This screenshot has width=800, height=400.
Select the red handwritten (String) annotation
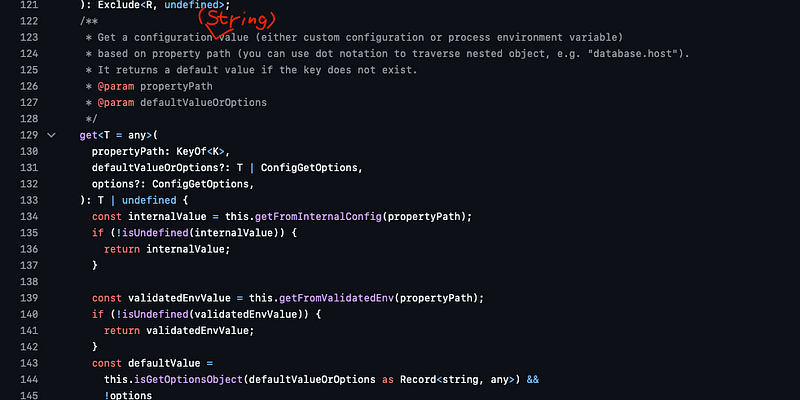236,23
